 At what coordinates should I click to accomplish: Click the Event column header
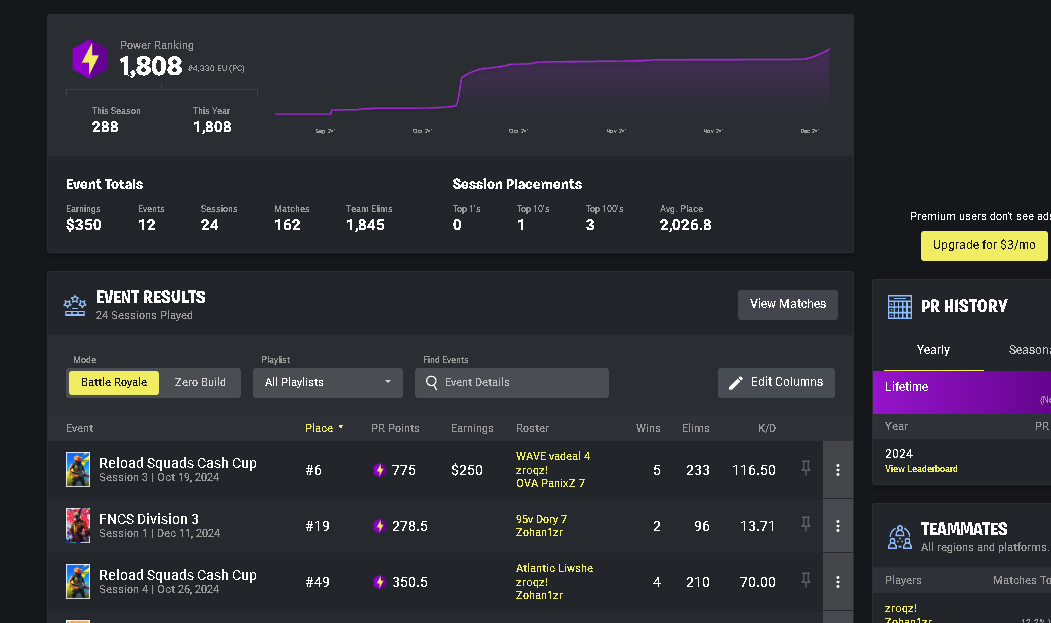(x=79, y=428)
